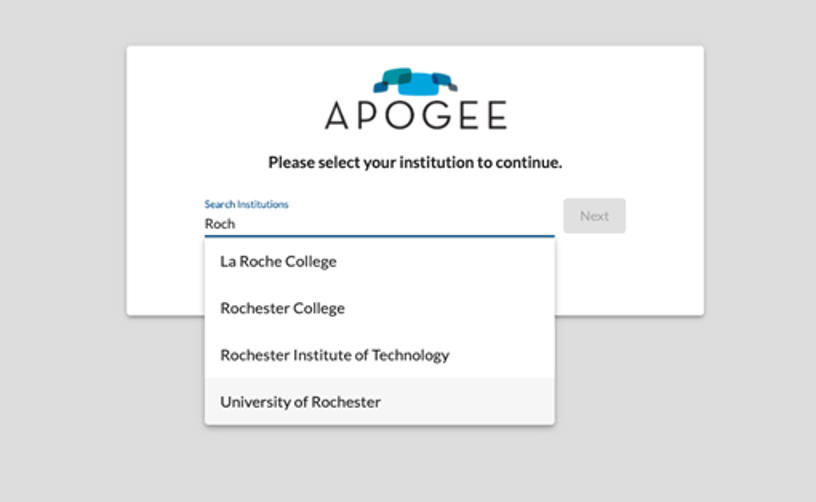The height and width of the screenshot is (502, 816).
Task: Click the Apogee blue squares logo icon
Action: (415, 82)
